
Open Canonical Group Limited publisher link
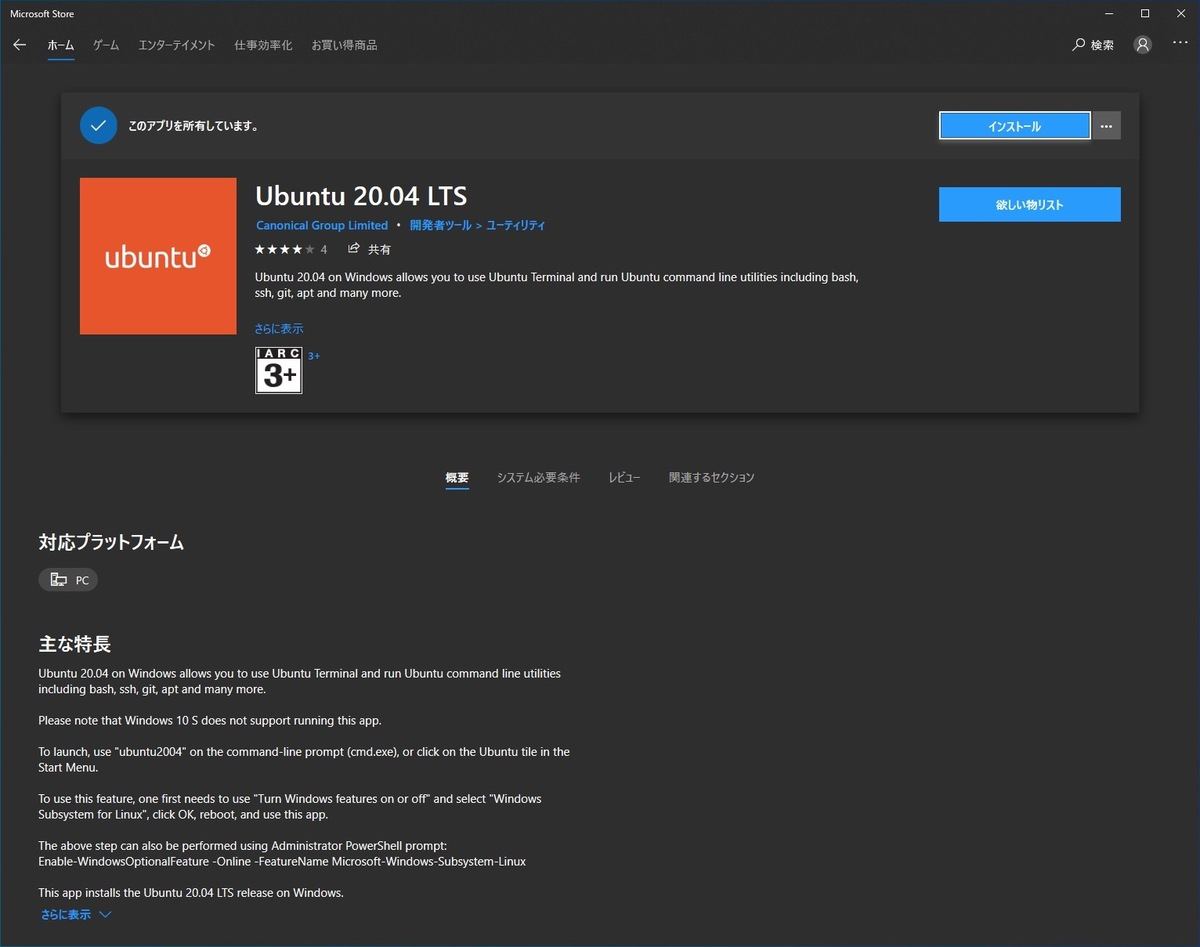click(322, 226)
